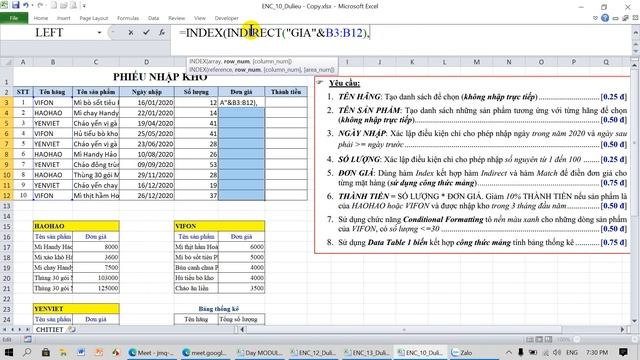This screenshot has height=360, width=640.
Task: Click inside the formula bar text
Action: 274,33
